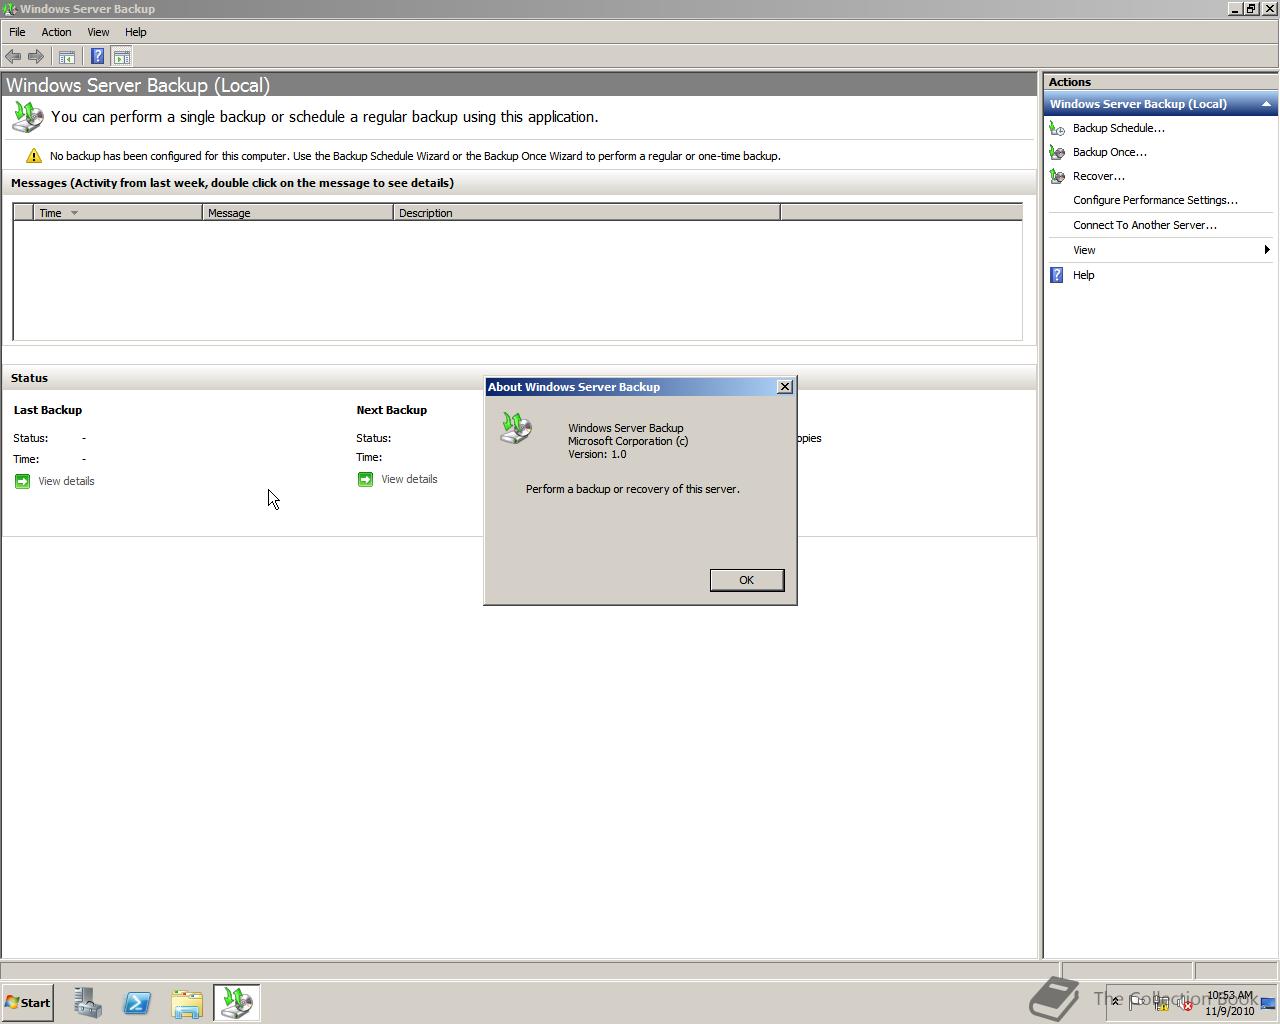Click the Actions pane header
Viewport: 1280px width, 1024px height.
tap(1160, 82)
